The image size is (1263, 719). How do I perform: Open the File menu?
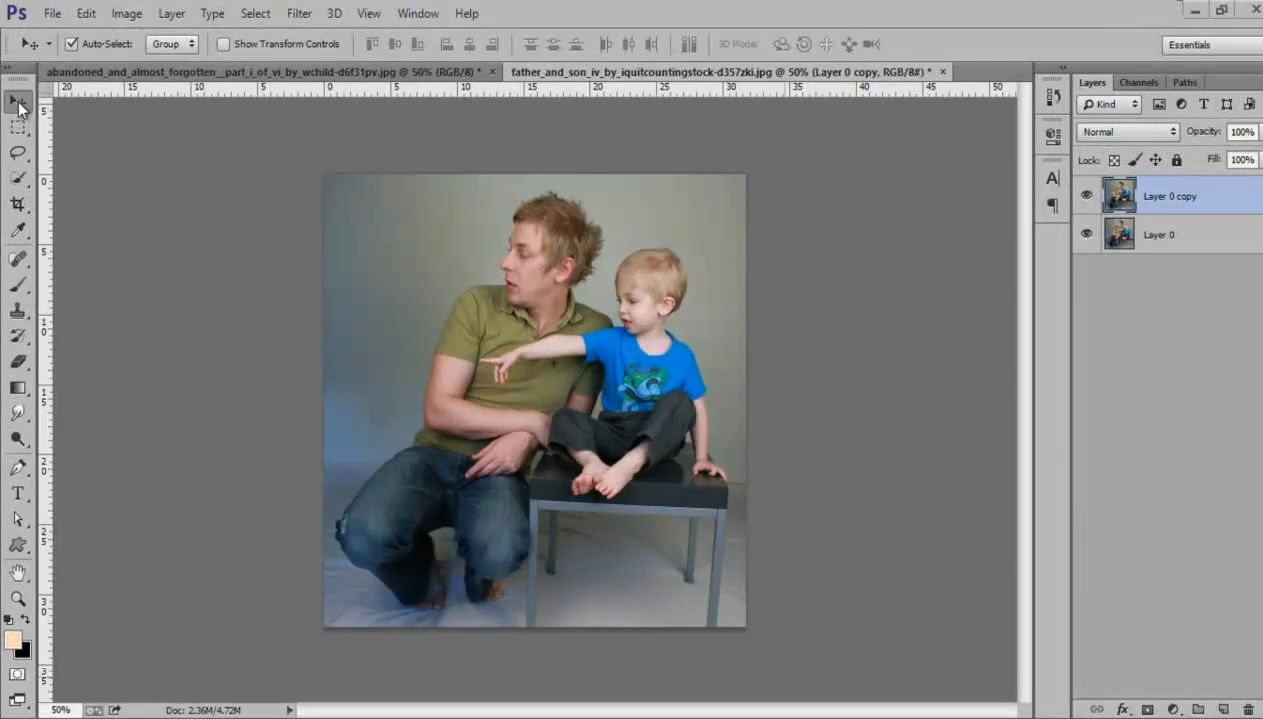coord(52,14)
